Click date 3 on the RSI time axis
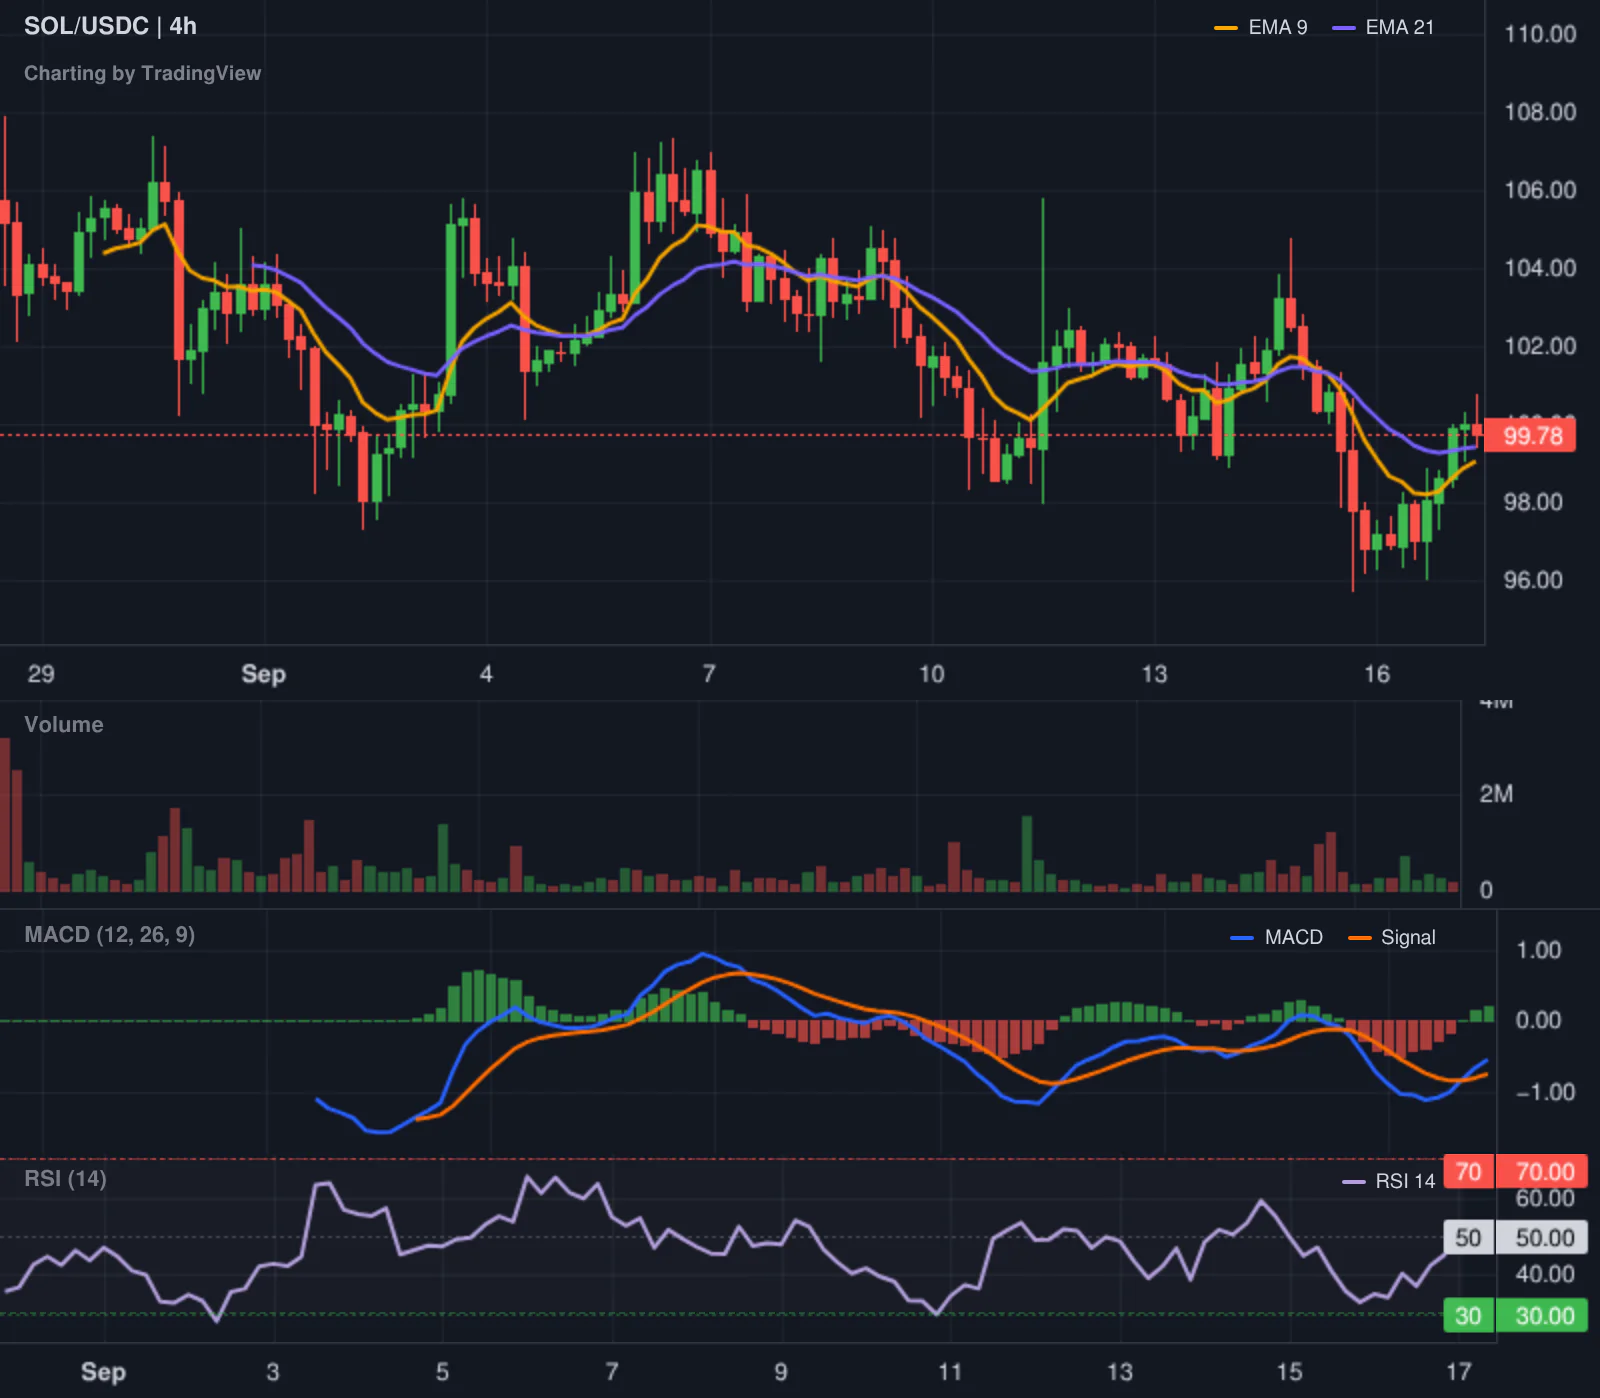Image resolution: width=1600 pixels, height=1398 pixels. point(273,1372)
